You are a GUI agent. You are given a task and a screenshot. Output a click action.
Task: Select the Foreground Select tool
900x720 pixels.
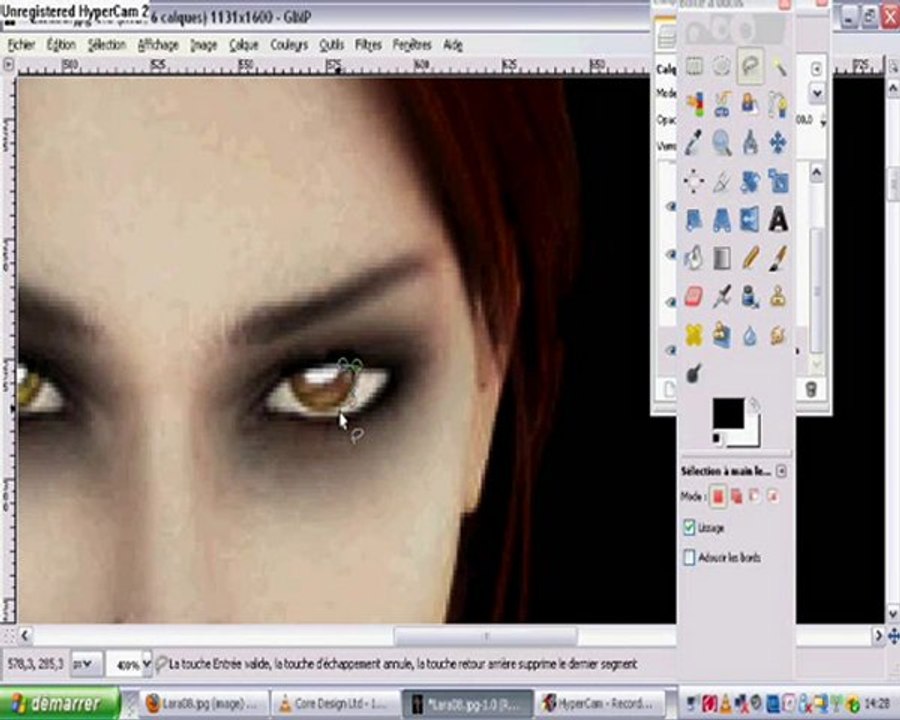click(750, 105)
